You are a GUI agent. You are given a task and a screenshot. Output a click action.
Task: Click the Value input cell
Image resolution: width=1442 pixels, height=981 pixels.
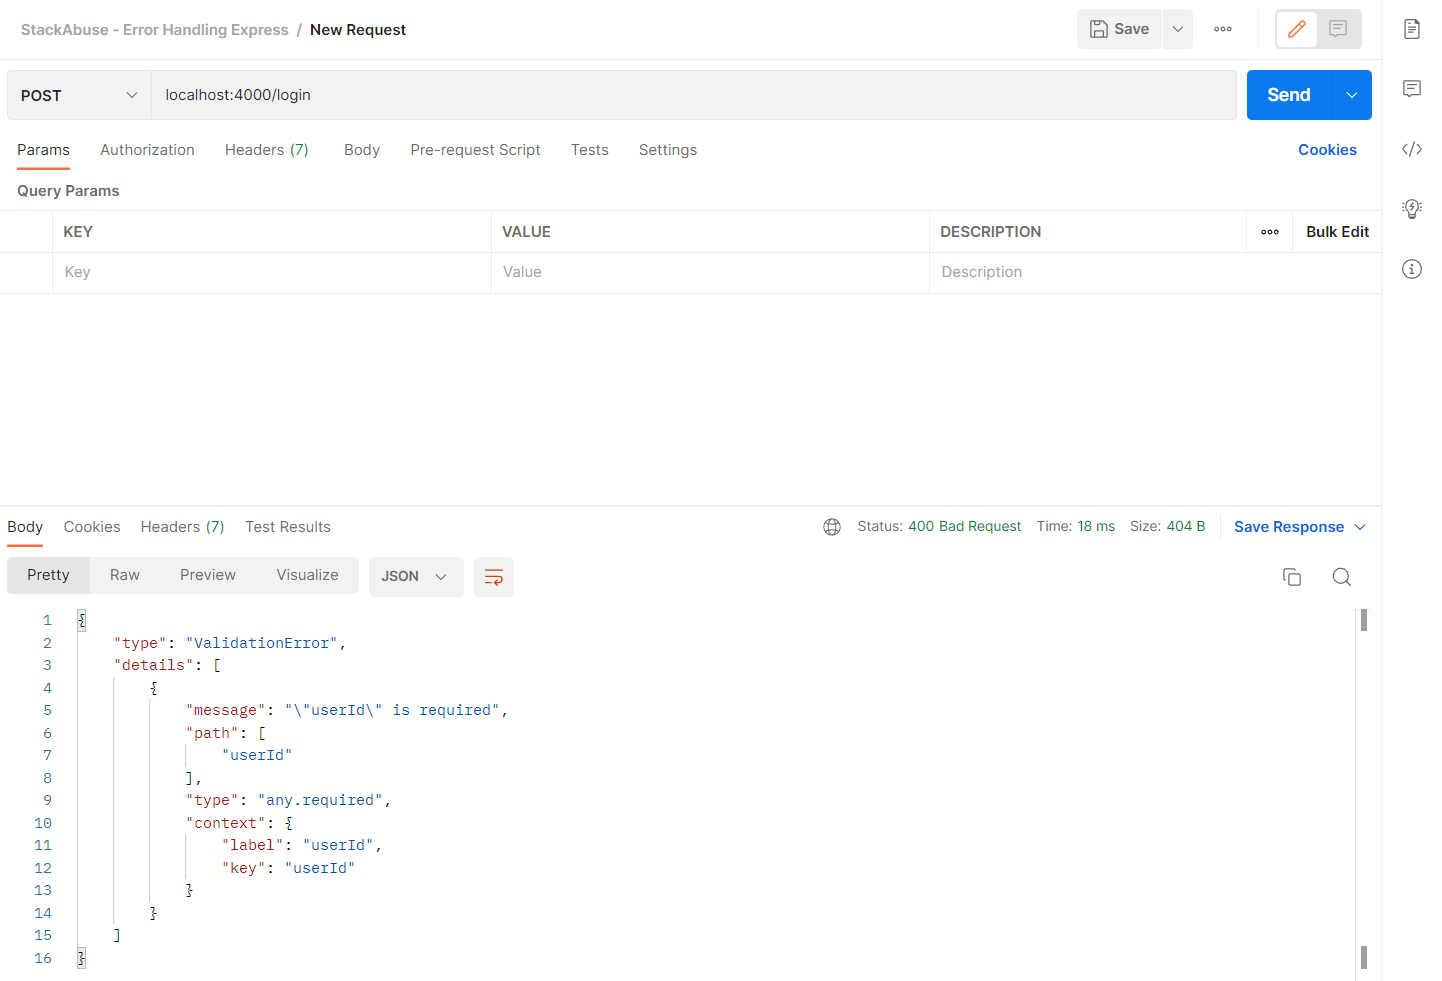[710, 272]
